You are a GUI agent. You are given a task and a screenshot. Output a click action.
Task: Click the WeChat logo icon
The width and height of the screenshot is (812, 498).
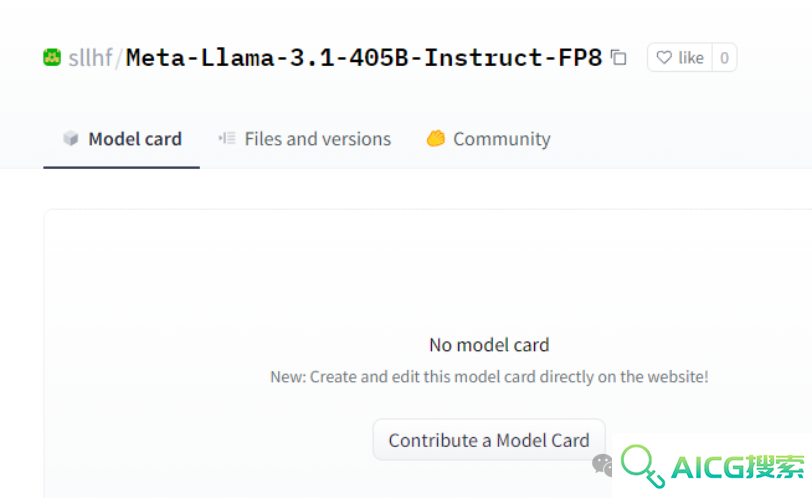pos(602,464)
